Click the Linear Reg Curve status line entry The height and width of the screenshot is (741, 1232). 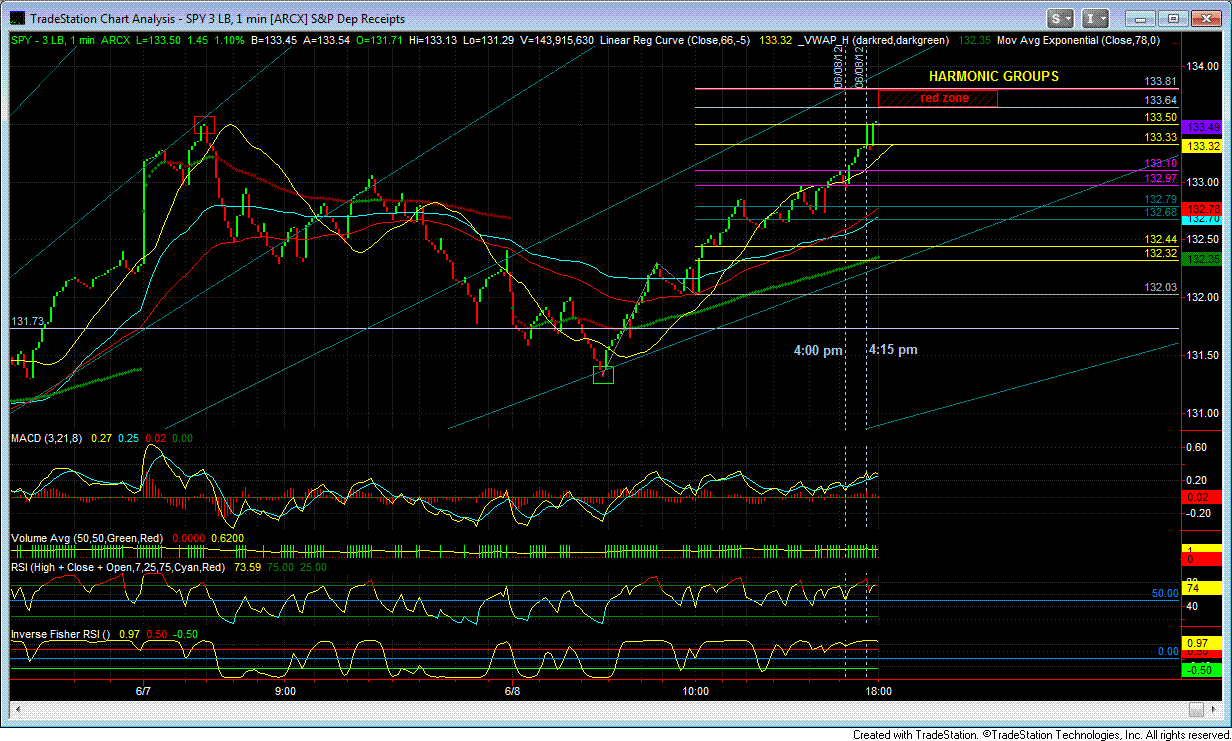[x=677, y=40]
